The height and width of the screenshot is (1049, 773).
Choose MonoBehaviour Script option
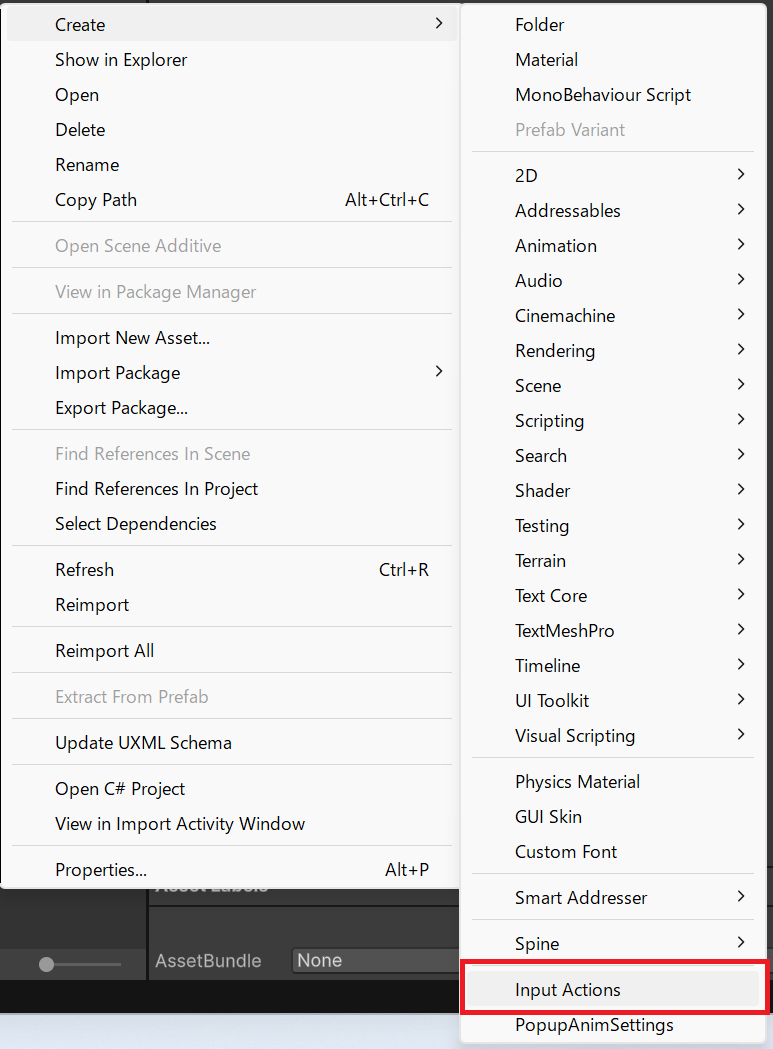[603, 95]
